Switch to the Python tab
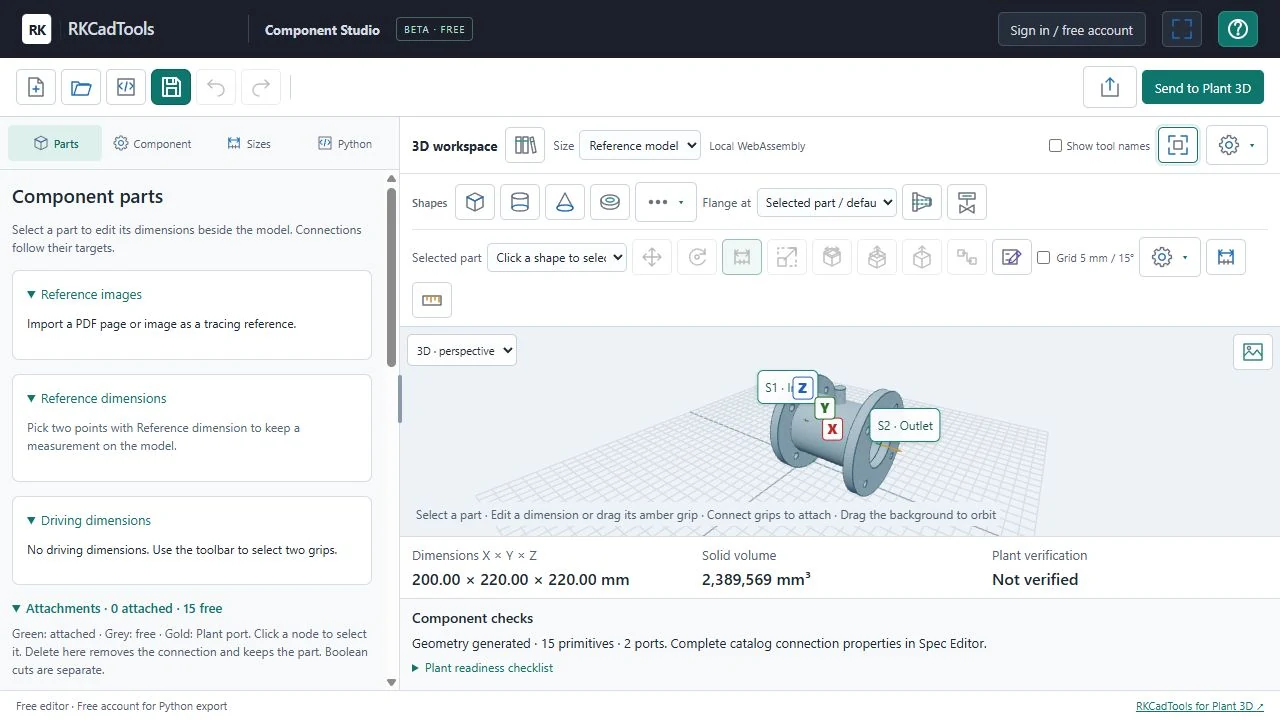 [345, 143]
